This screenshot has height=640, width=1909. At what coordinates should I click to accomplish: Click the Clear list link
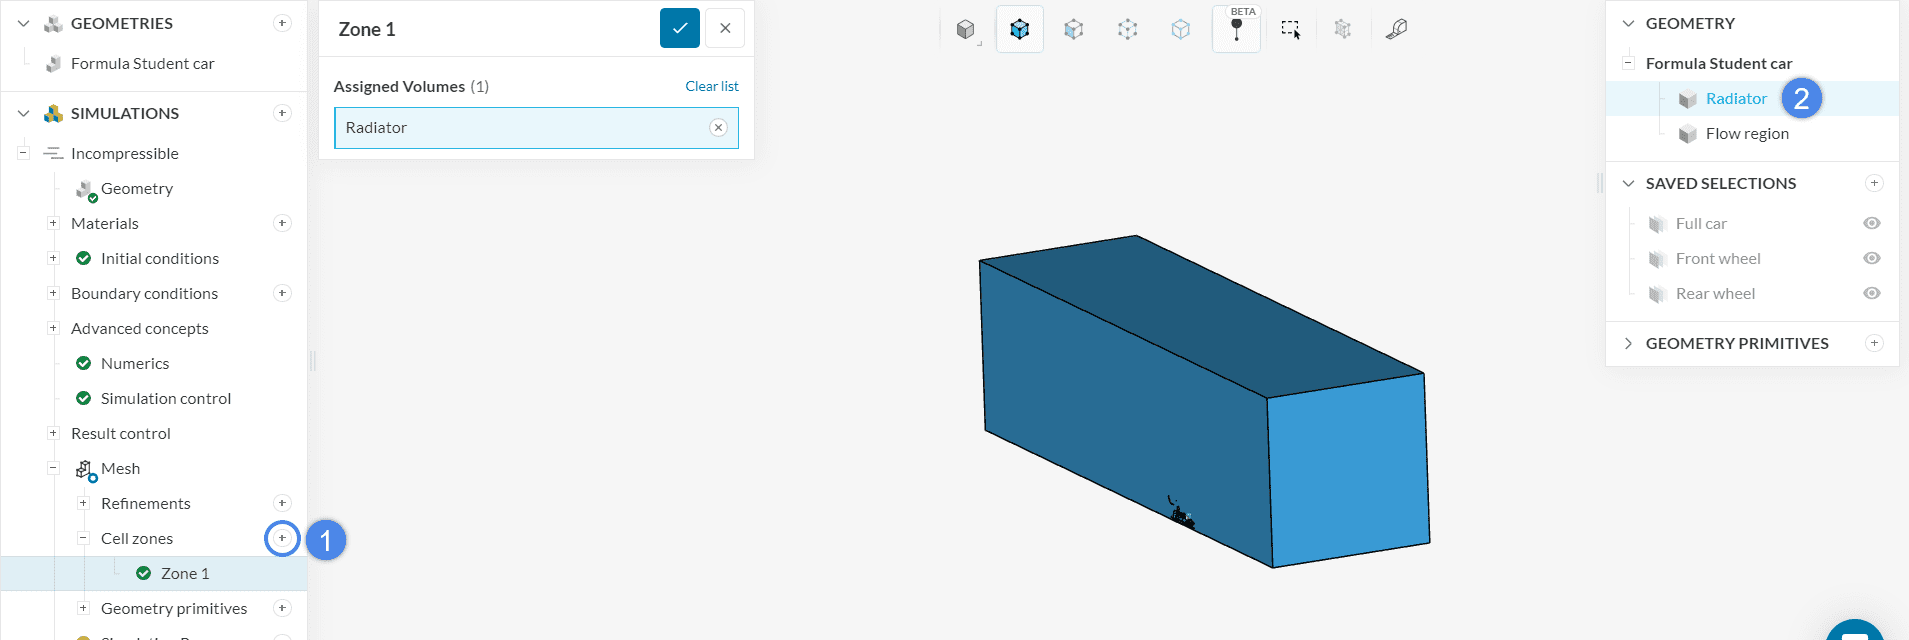coord(711,86)
